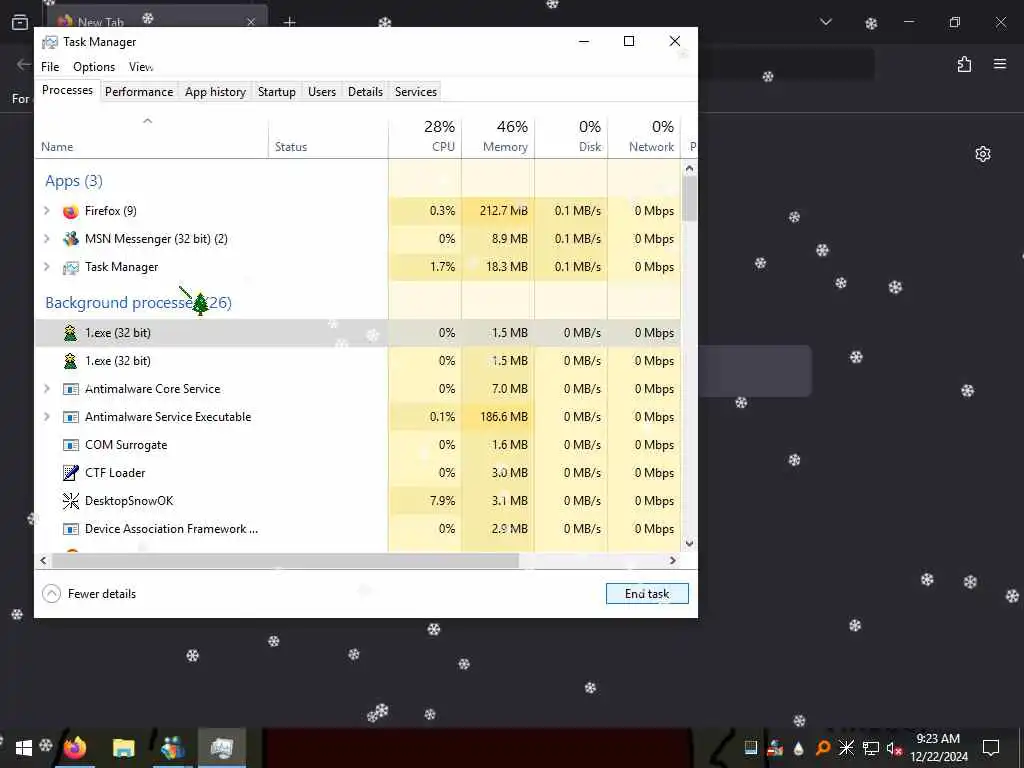Click the COM Surrogate process icon
1024x768 pixels.
[x=71, y=445]
